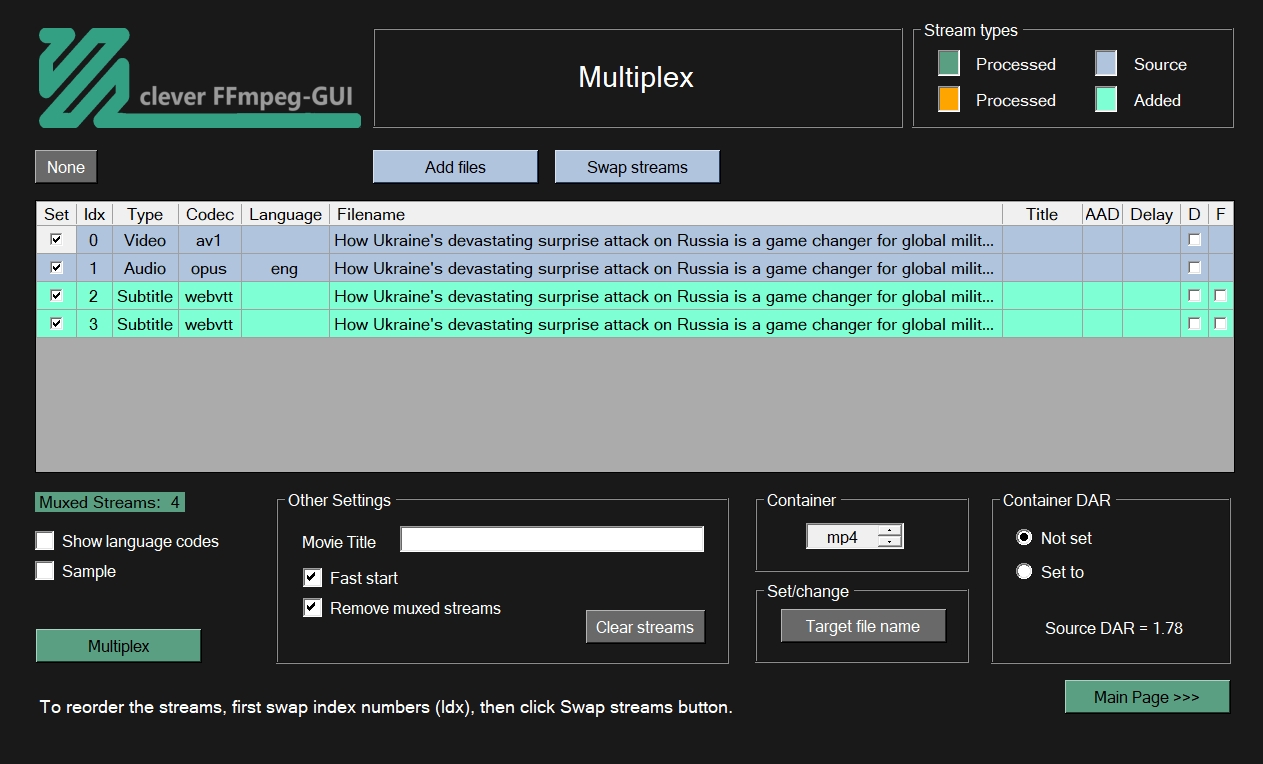Click the None button
This screenshot has width=1263, height=764.
click(66, 167)
